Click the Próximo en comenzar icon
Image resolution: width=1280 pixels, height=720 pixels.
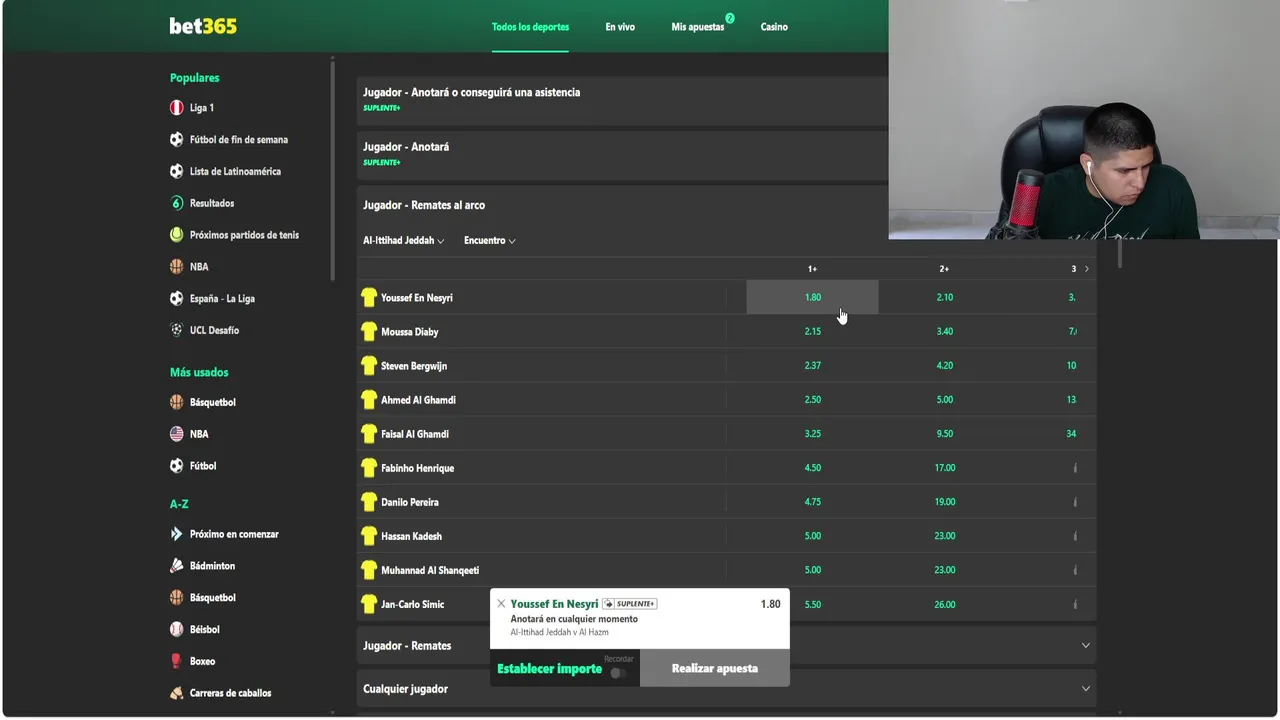177,534
